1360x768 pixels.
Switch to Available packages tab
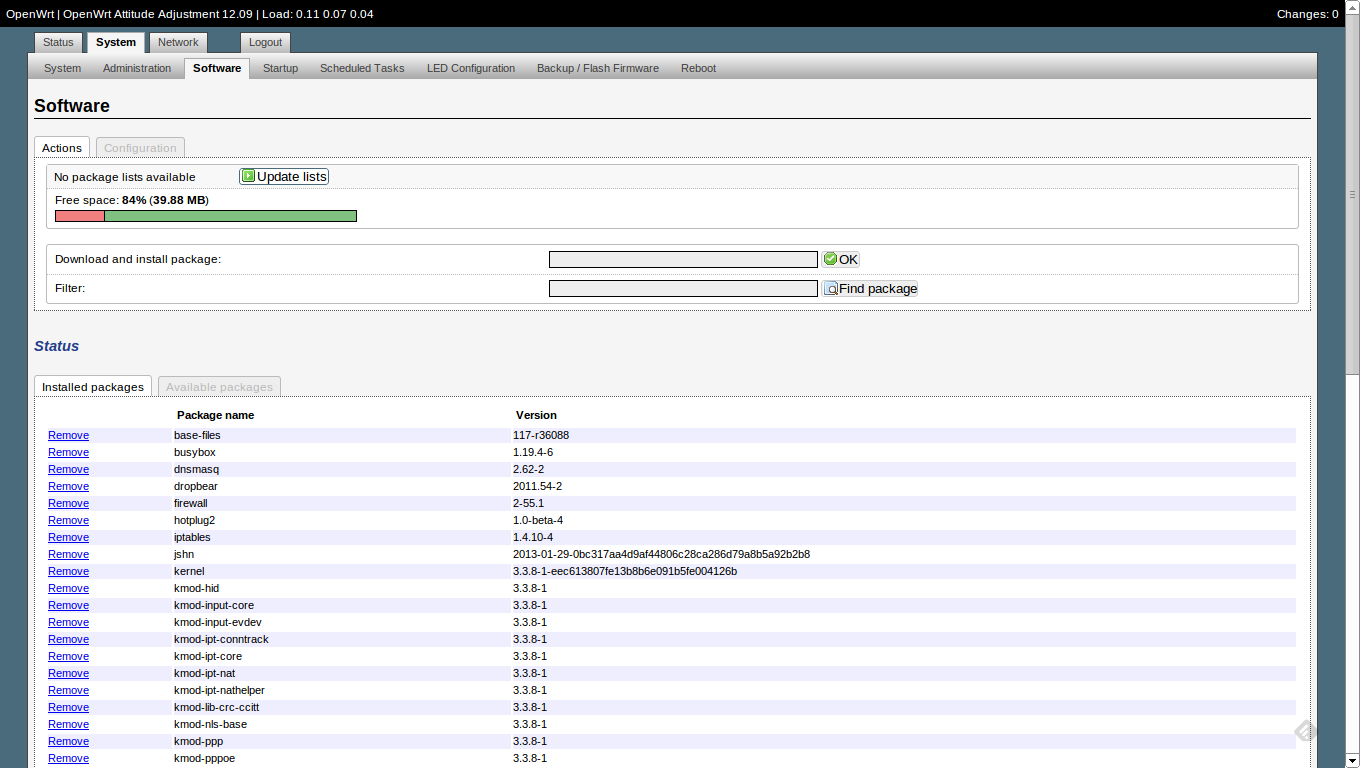219,387
